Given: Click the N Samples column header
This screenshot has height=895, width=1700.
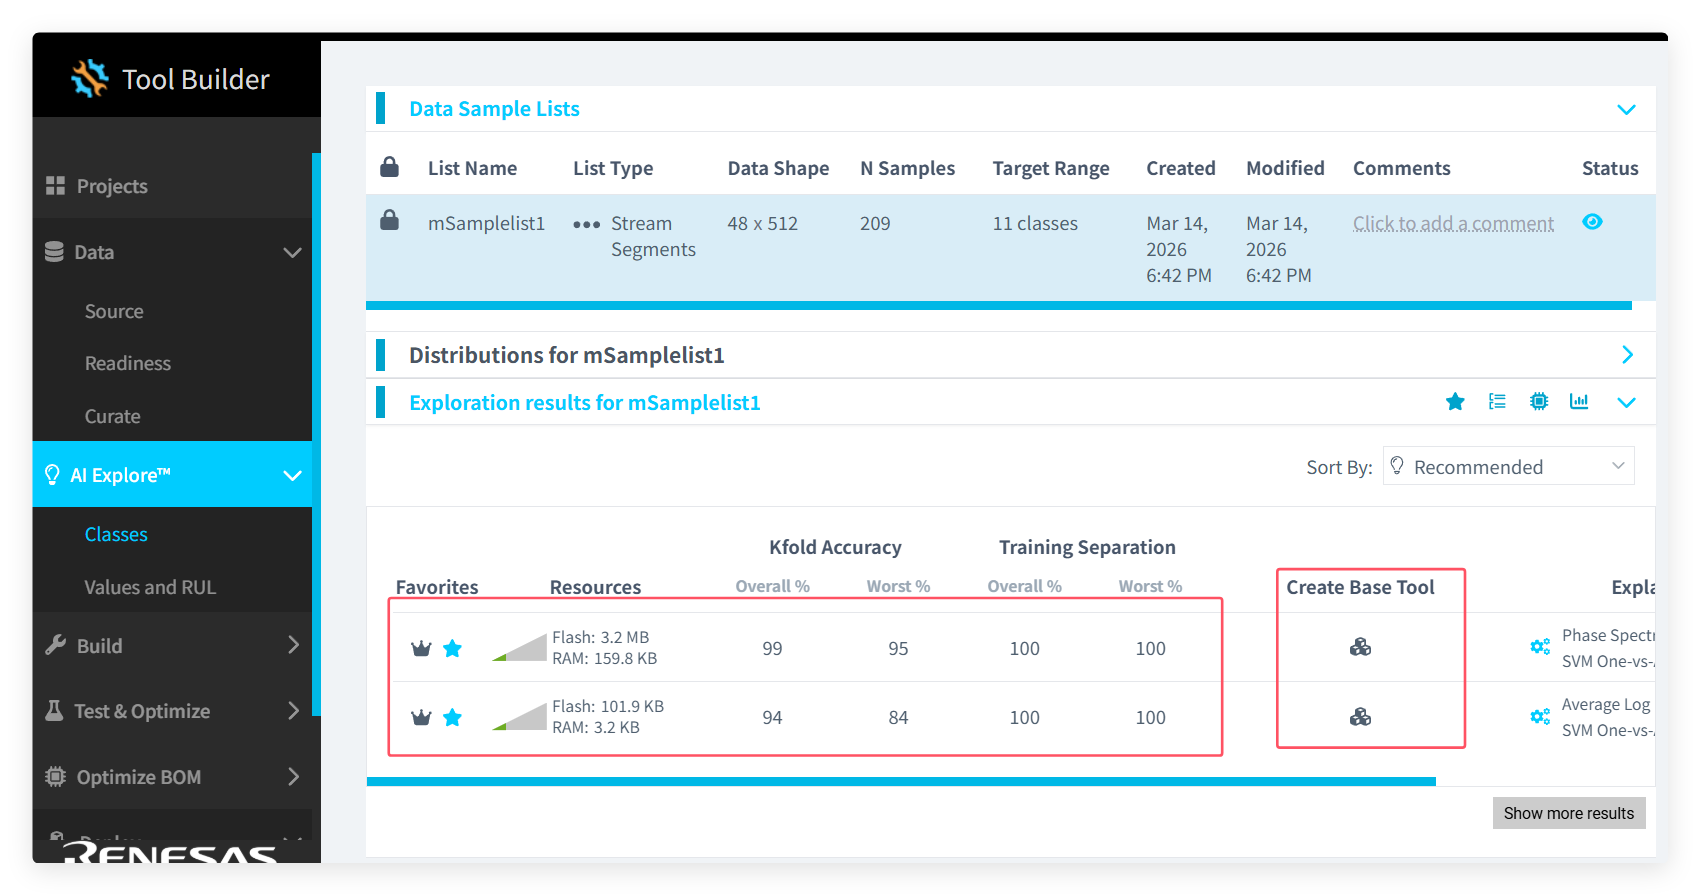Looking at the screenshot, I should coord(907,168).
